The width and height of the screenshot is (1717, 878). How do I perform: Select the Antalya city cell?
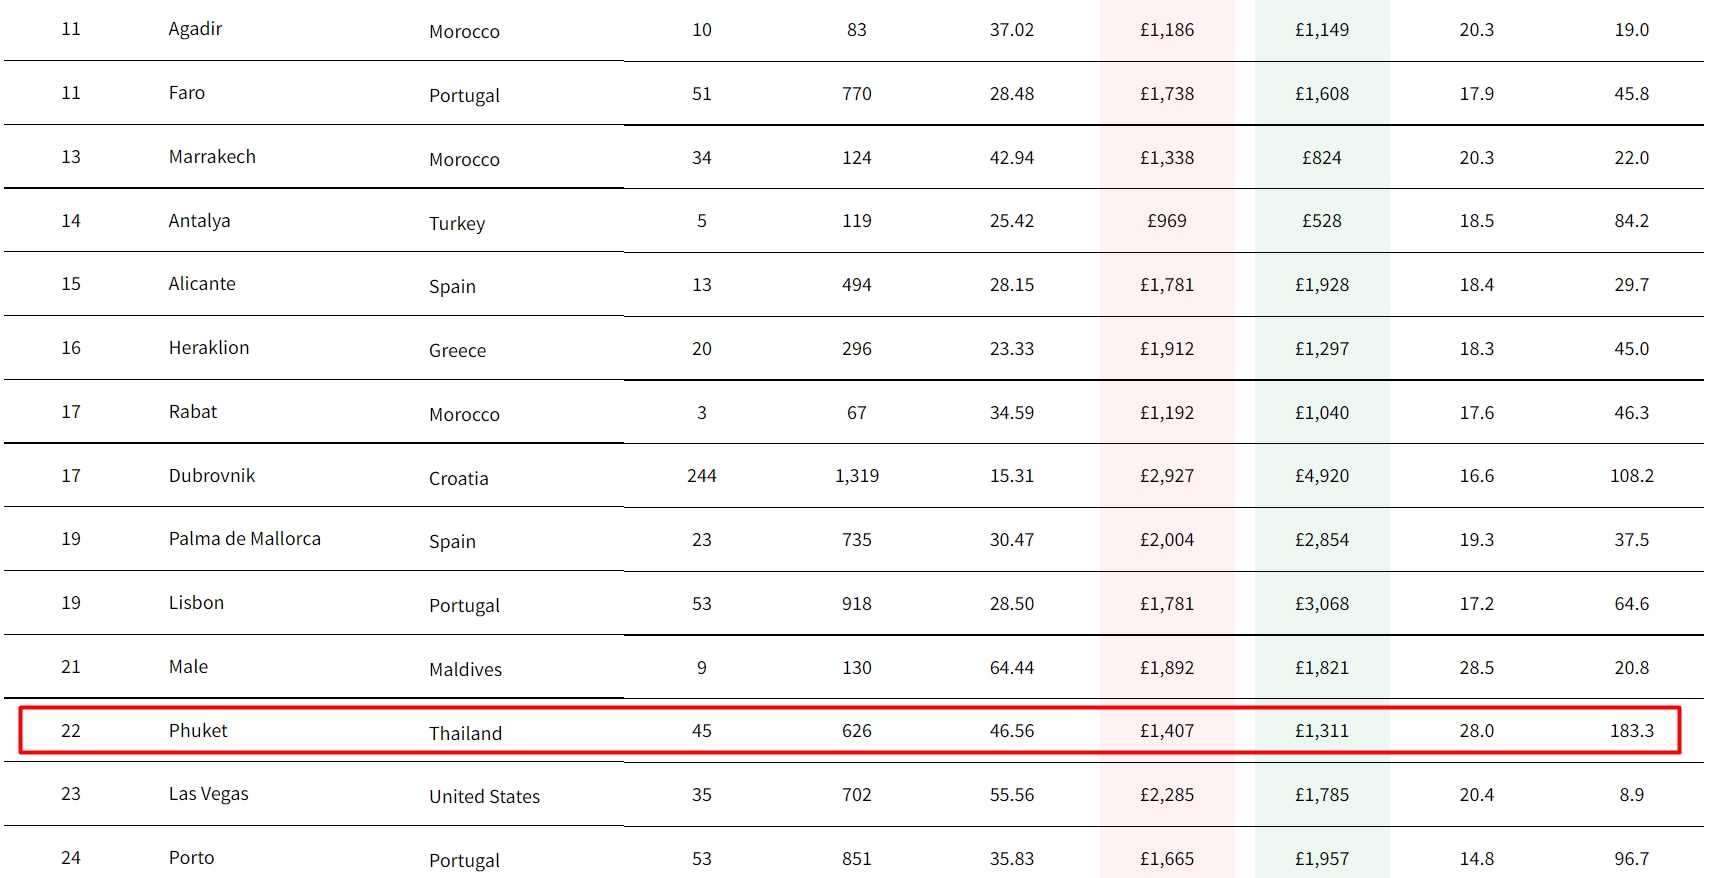point(199,221)
